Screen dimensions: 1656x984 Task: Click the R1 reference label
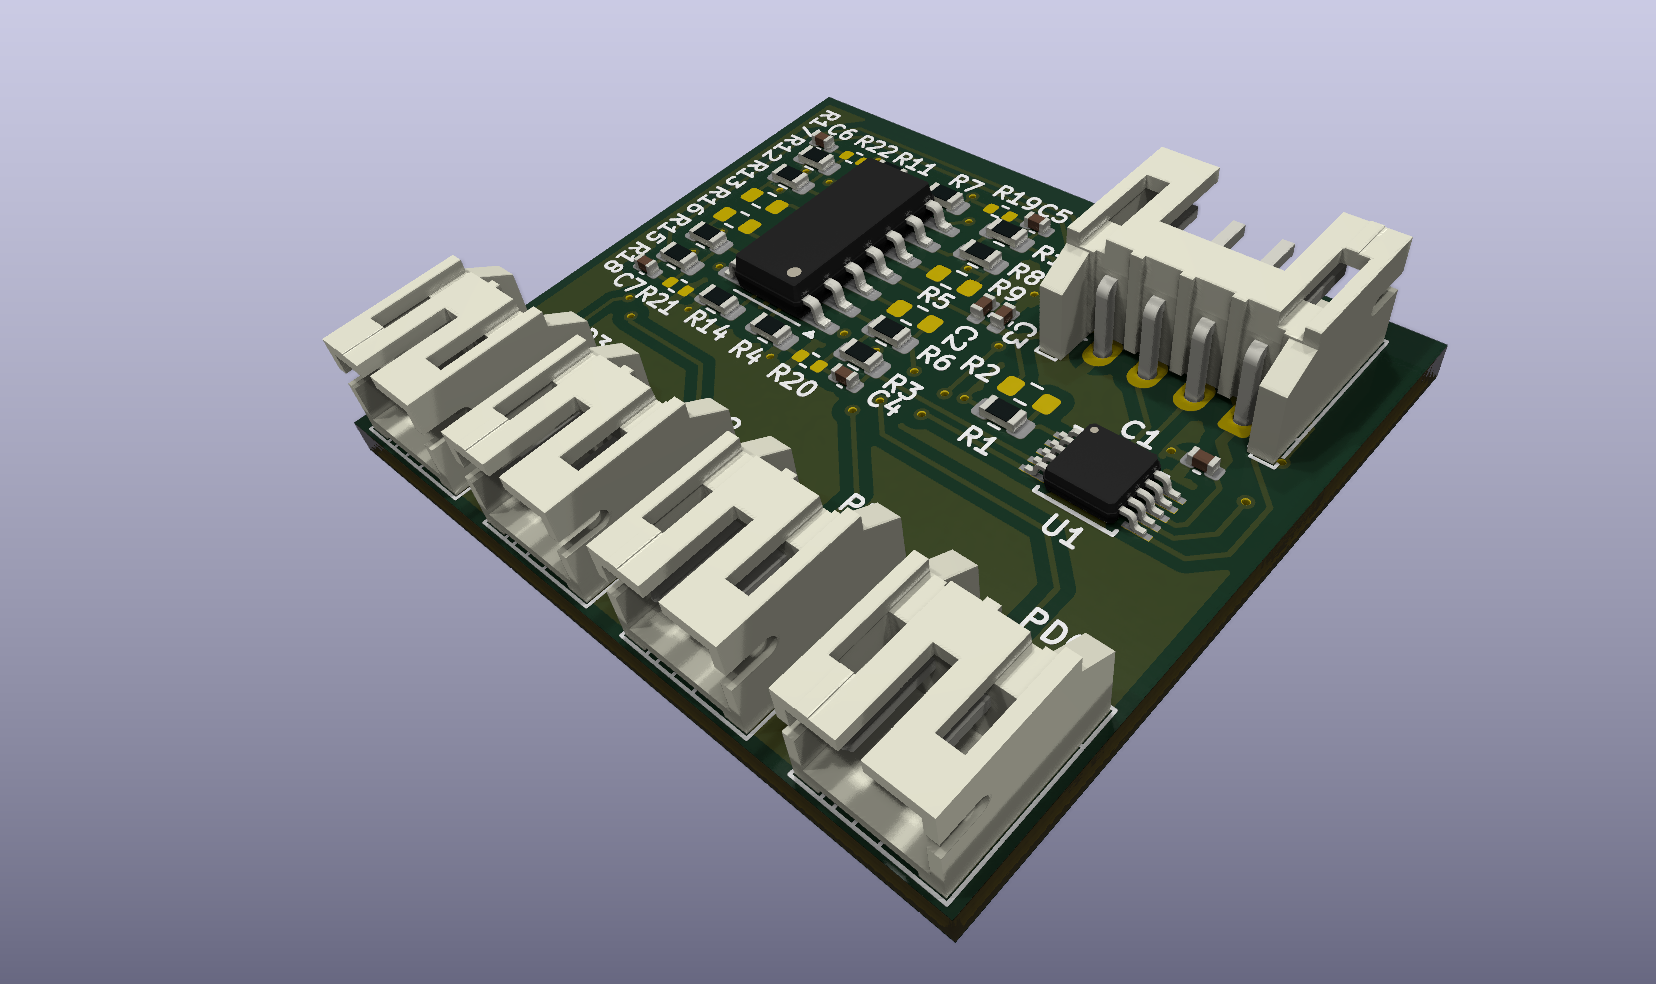click(976, 440)
